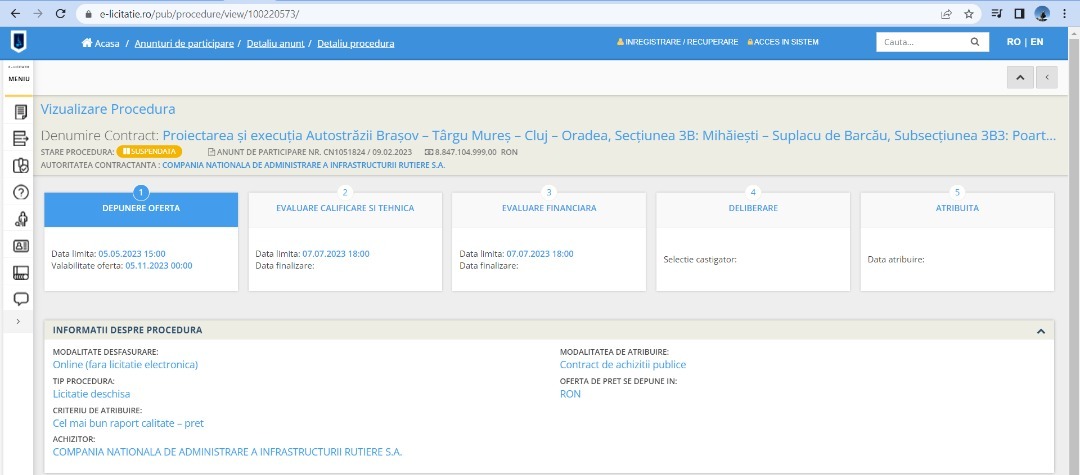Open the ID card sidebar icon

pos(21,246)
